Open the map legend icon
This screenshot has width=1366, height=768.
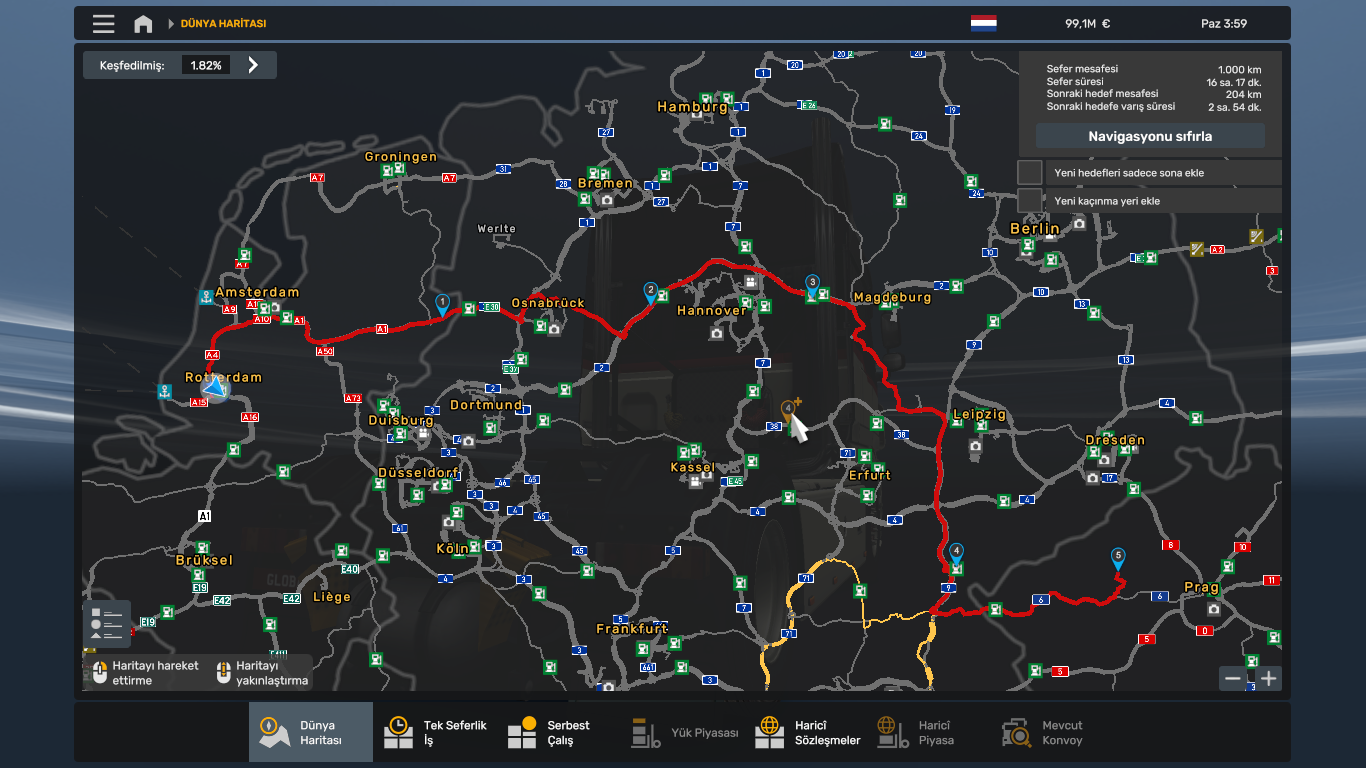tap(107, 624)
